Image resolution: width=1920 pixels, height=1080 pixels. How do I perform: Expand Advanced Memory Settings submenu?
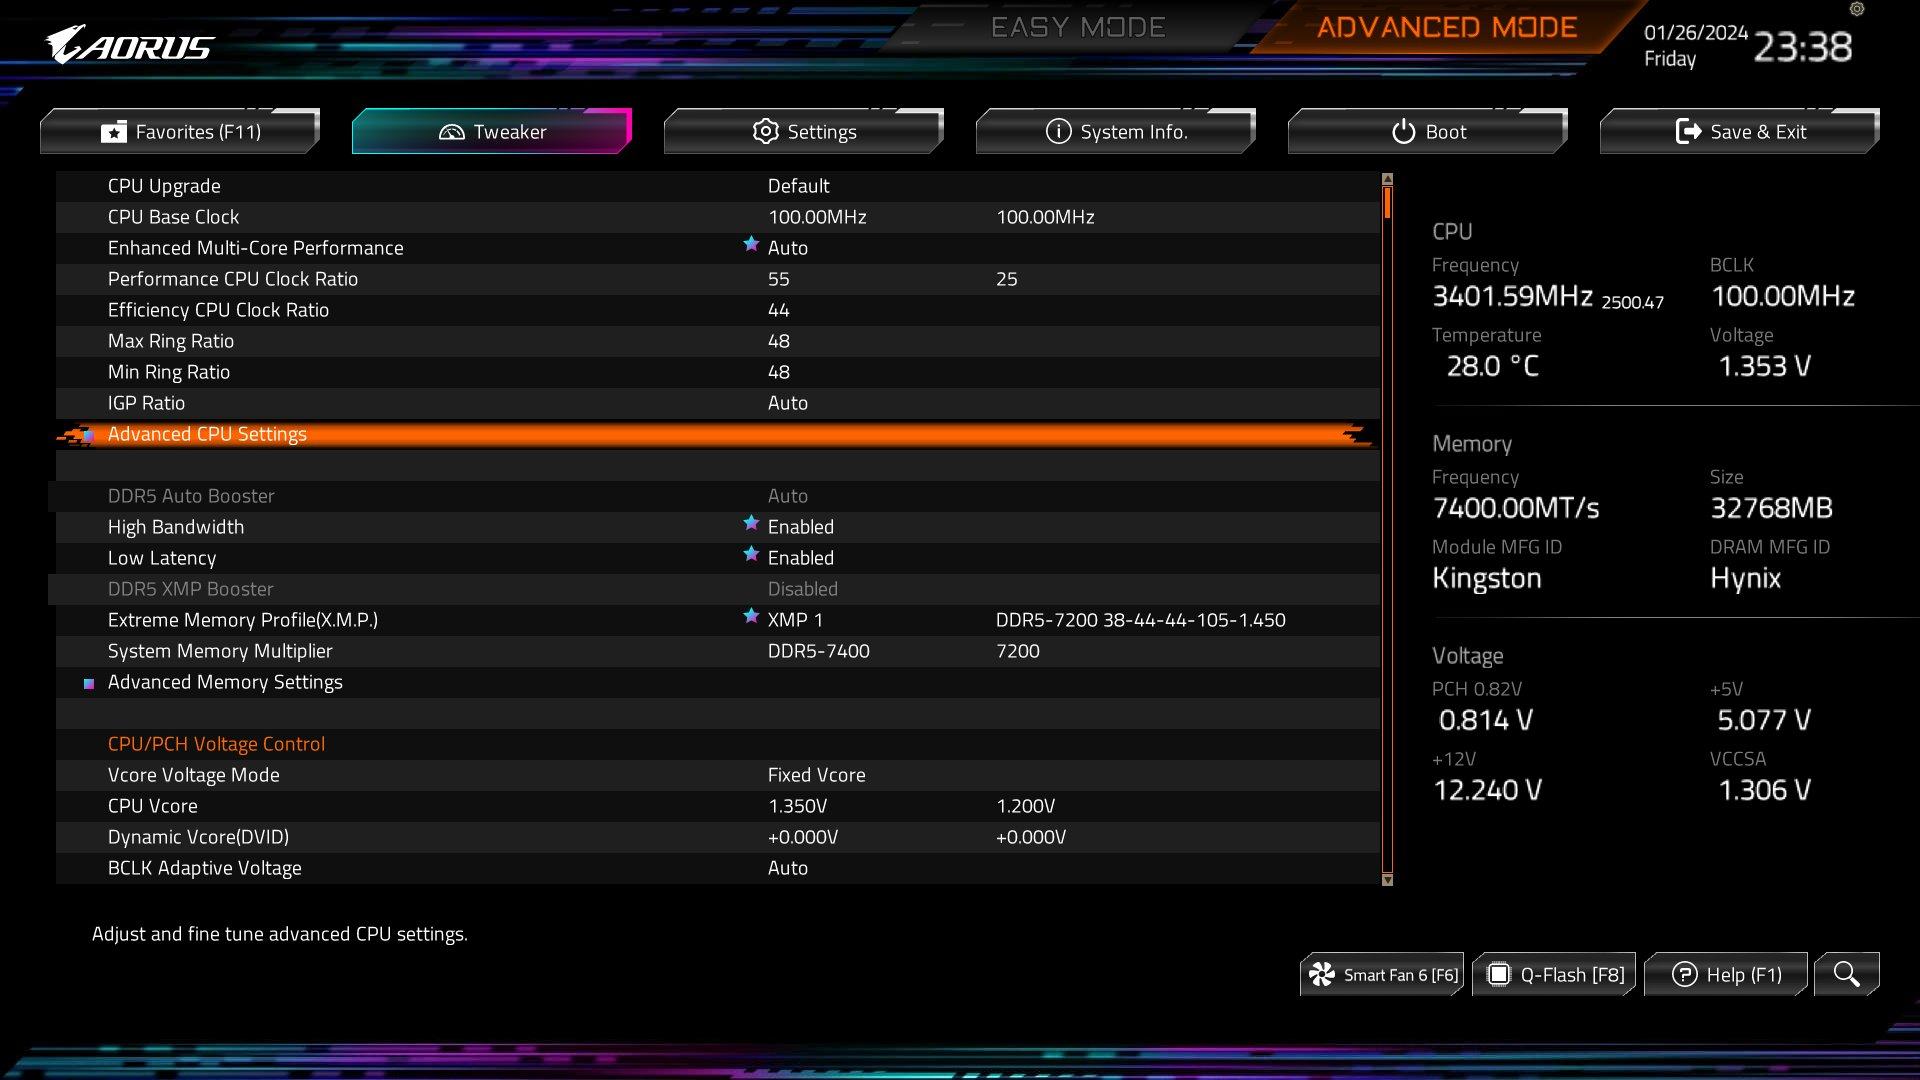tap(225, 682)
